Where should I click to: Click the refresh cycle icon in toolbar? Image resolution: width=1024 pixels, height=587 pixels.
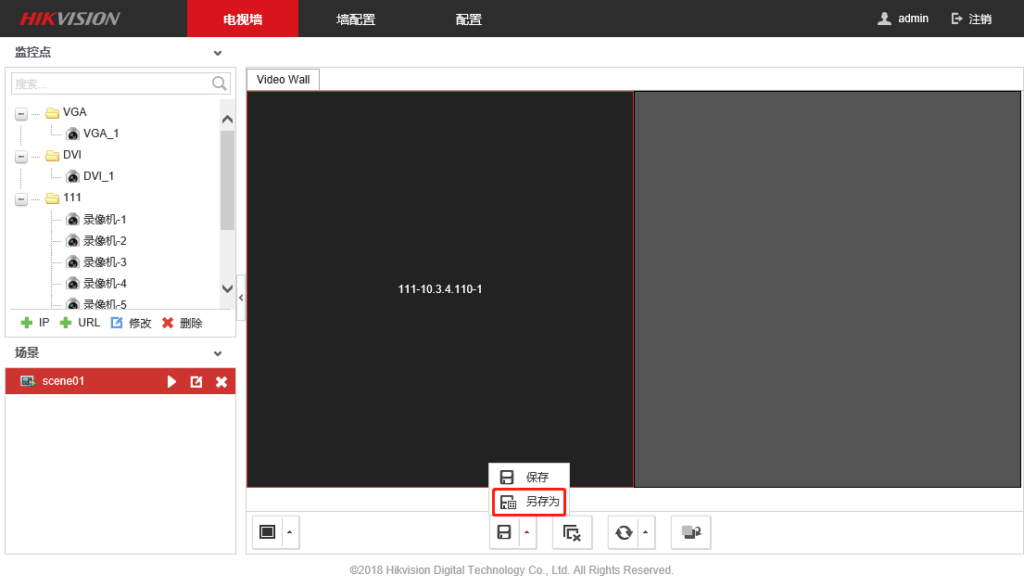click(624, 533)
